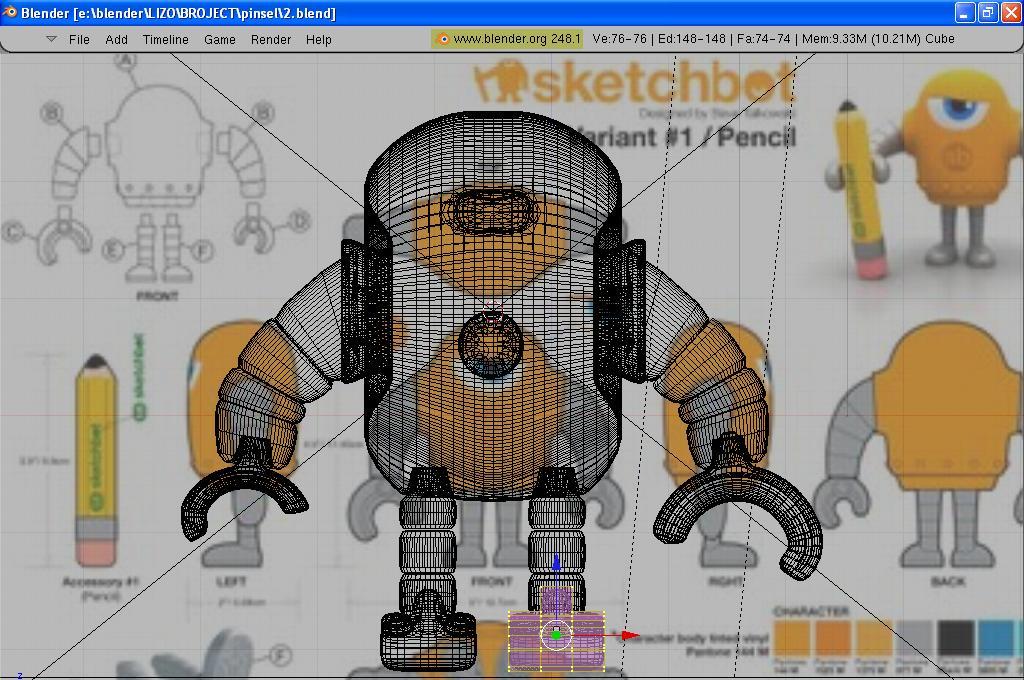Collapse the header menus with the triangle
The image size is (1024, 680).
click(51, 39)
